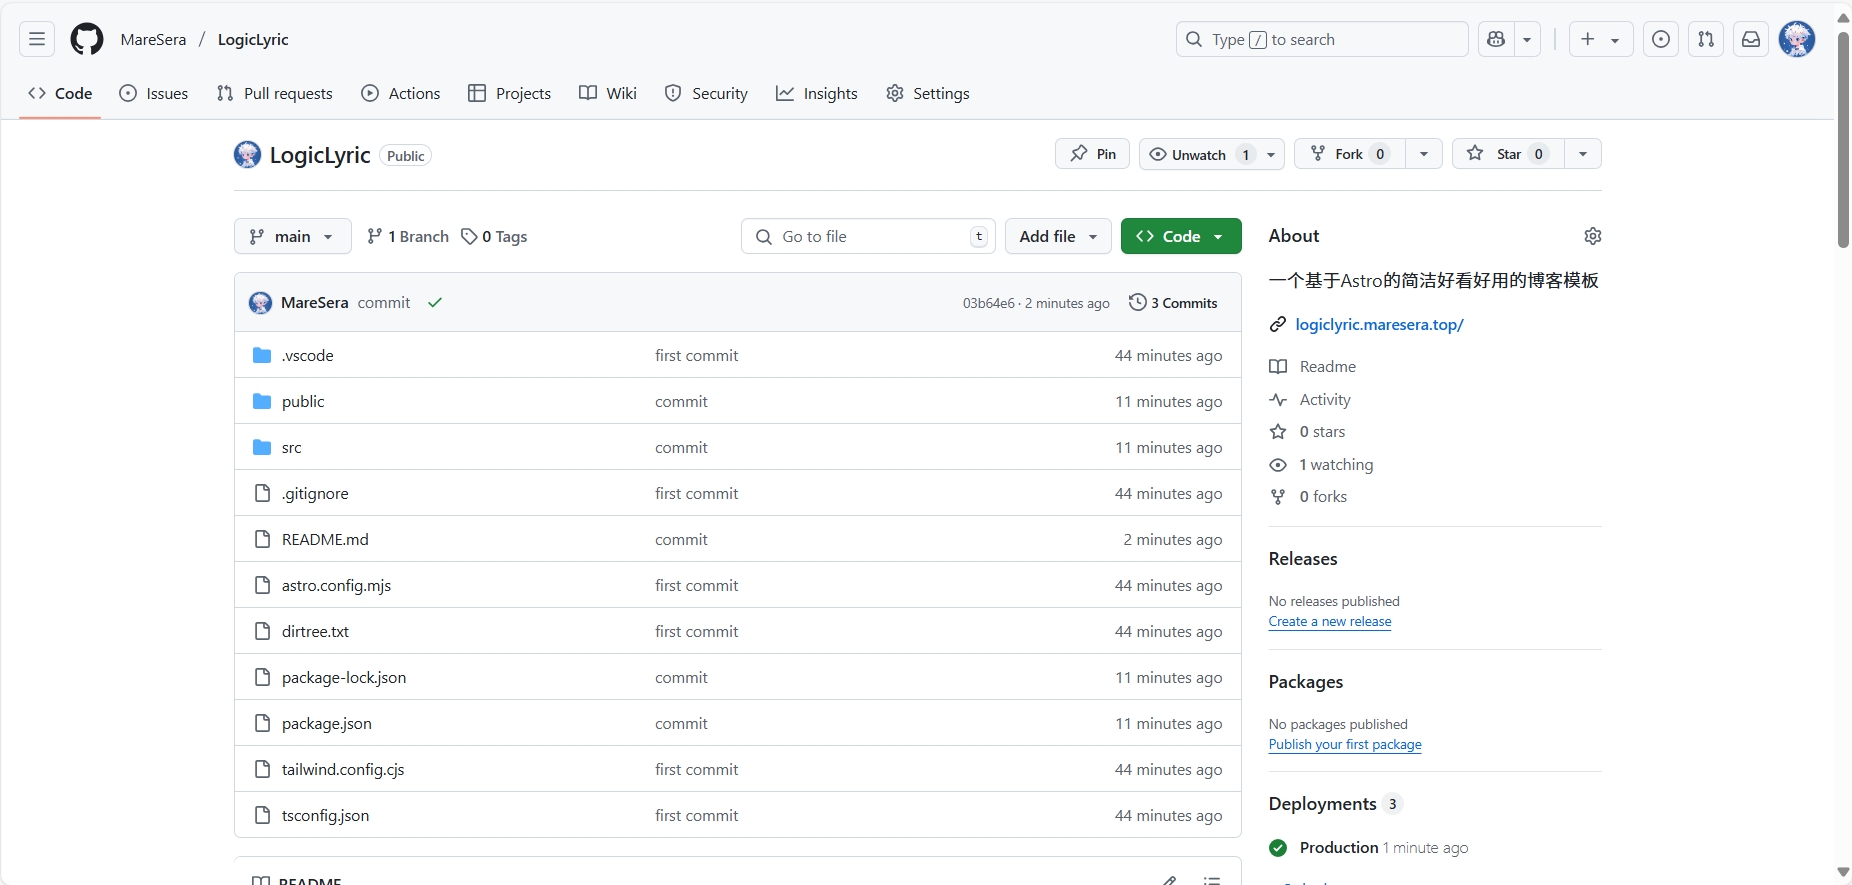
Task: Open the hamburger navigation menu
Action: click(37, 39)
